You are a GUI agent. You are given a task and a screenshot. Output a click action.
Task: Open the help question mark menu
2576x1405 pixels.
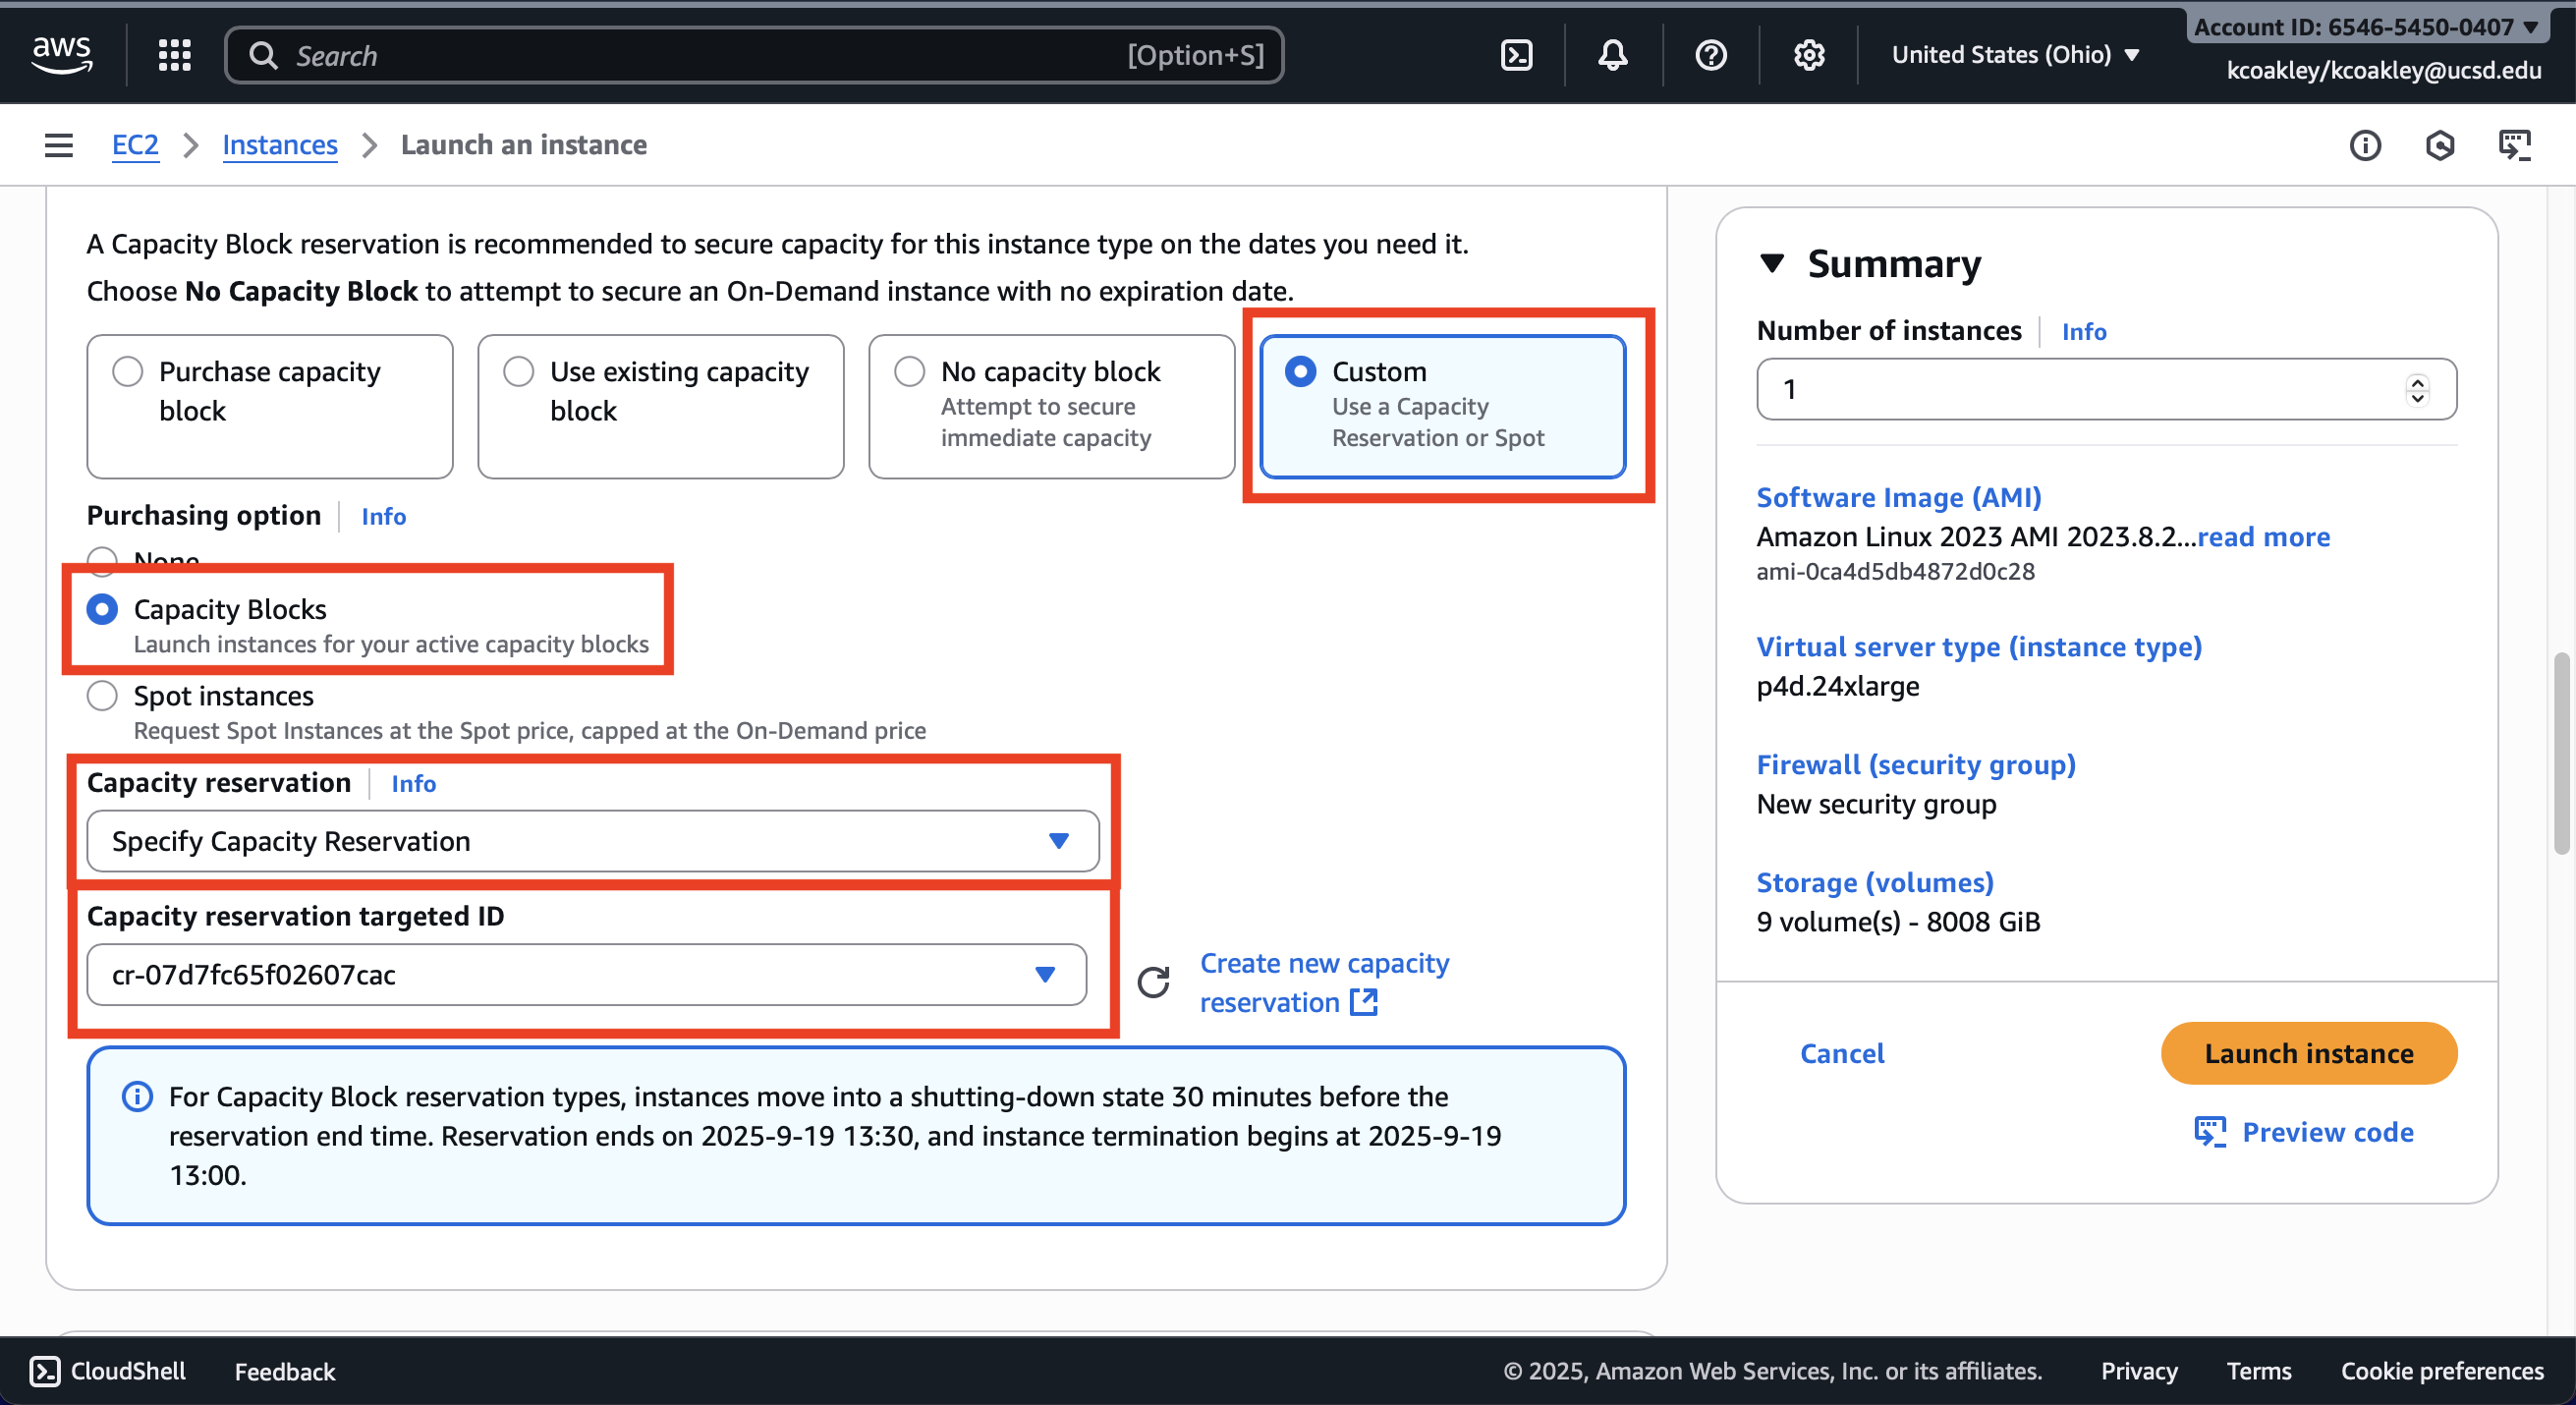coord(1710,55)
